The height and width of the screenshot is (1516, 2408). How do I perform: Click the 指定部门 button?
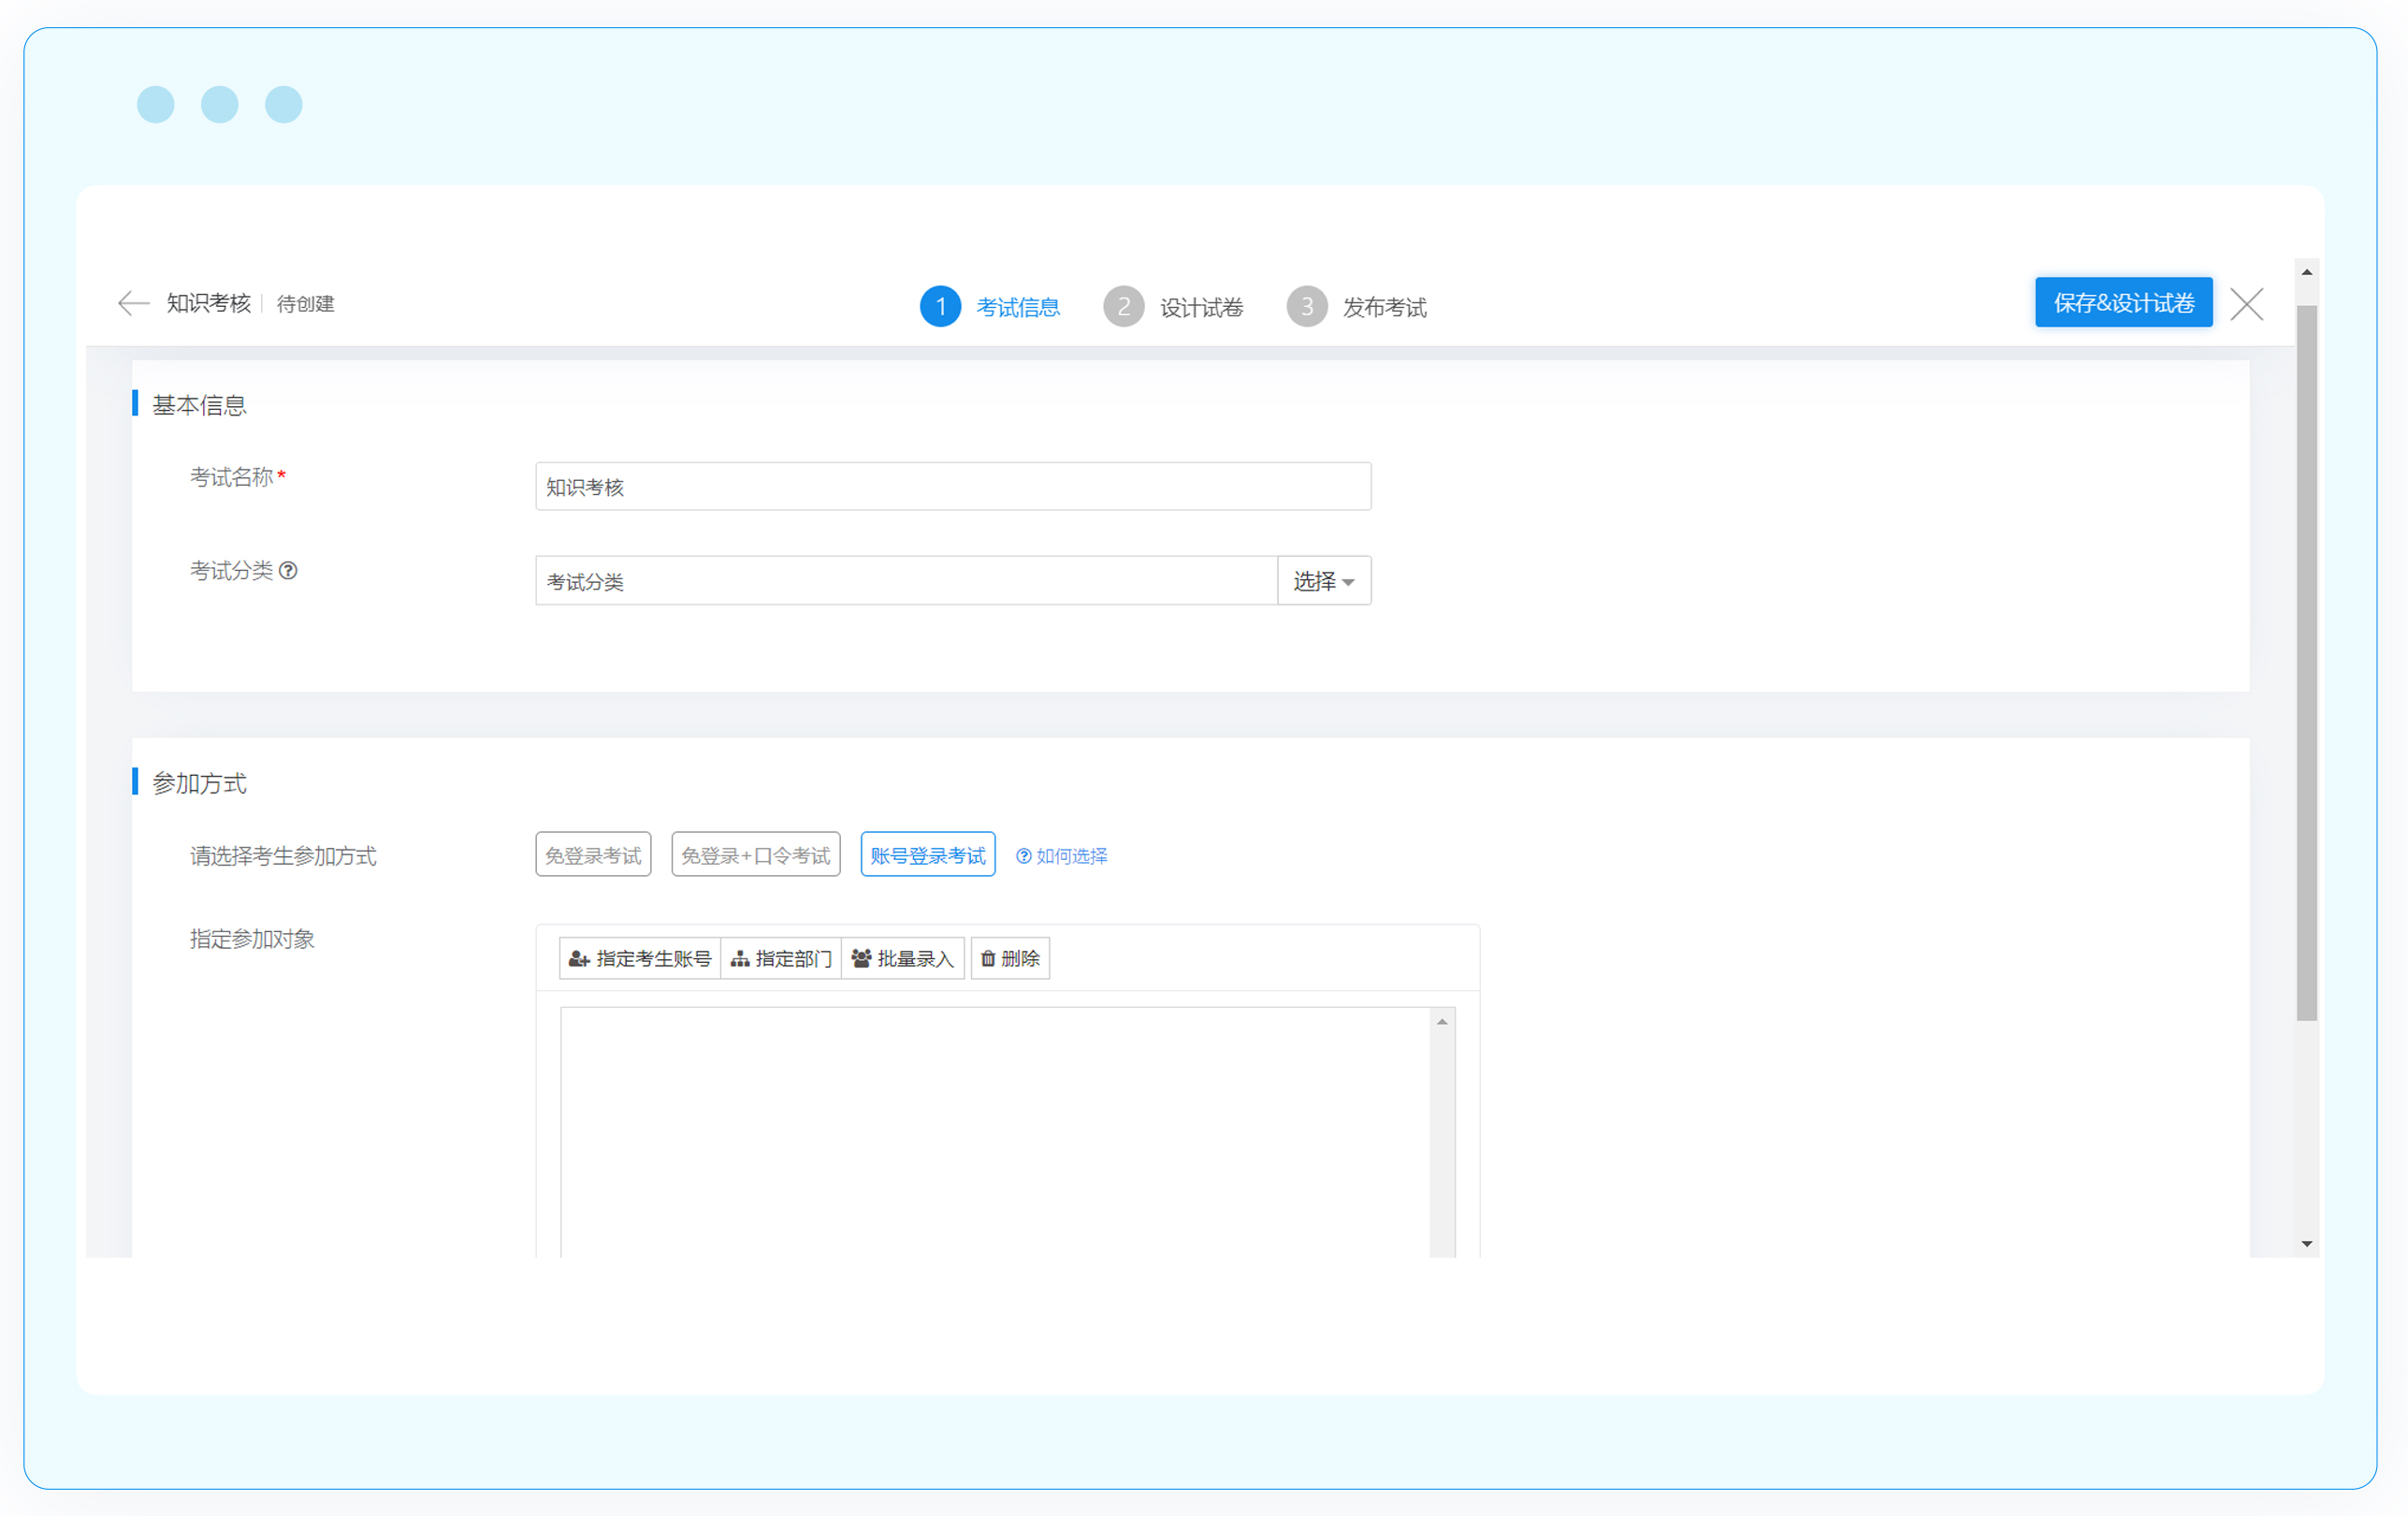[781, 958]
